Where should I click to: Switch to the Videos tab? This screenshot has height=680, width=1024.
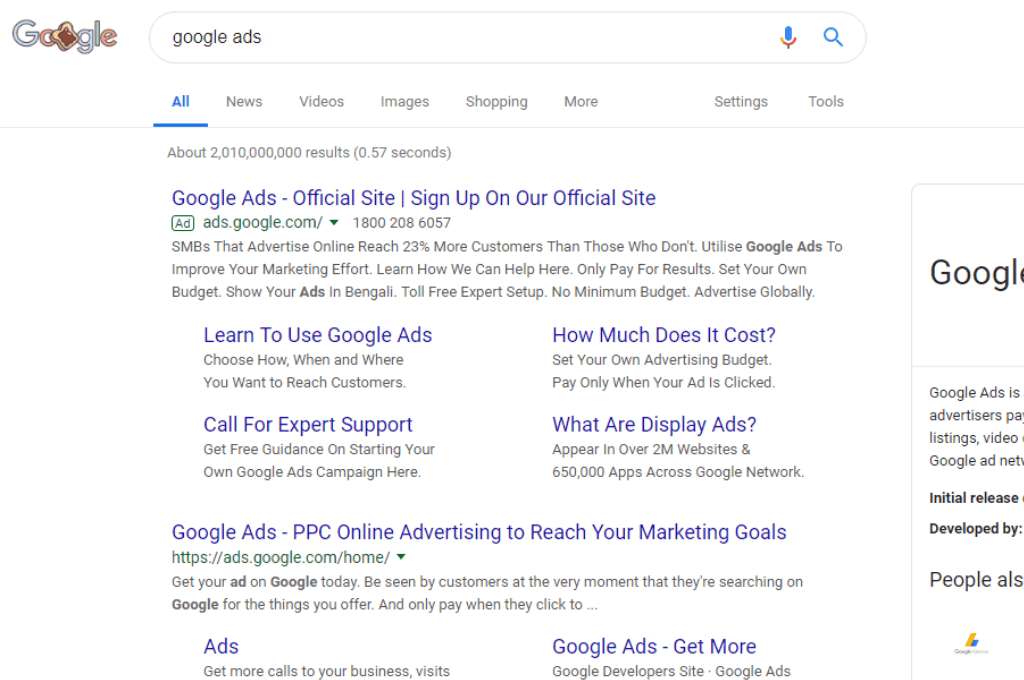[x=321, y=102]
